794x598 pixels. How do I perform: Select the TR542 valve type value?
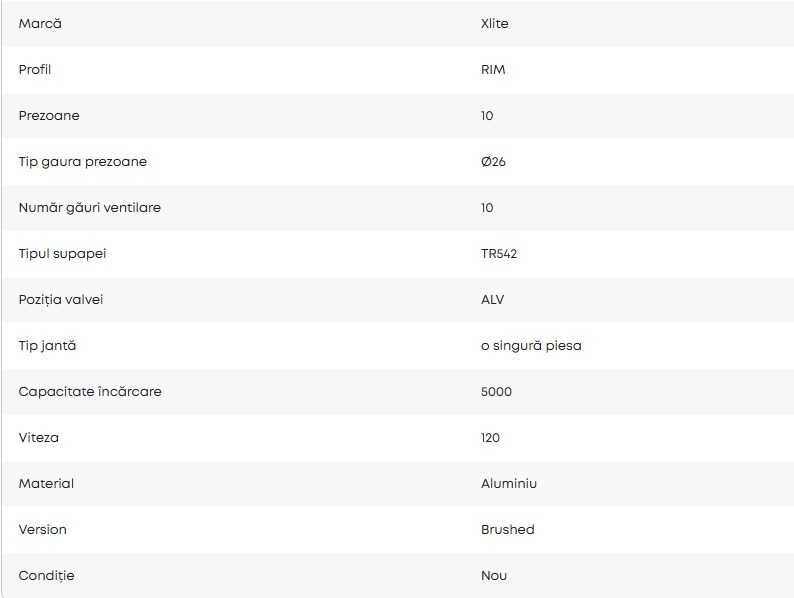(x=499, y=253)
